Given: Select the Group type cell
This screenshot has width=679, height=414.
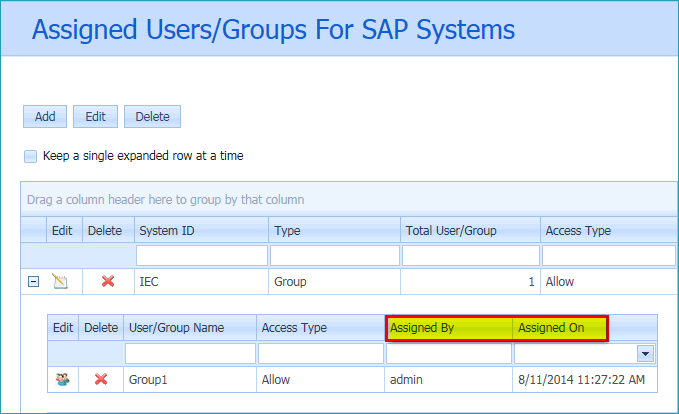Looking at the screenshot, I should click(x=334, y=281).
